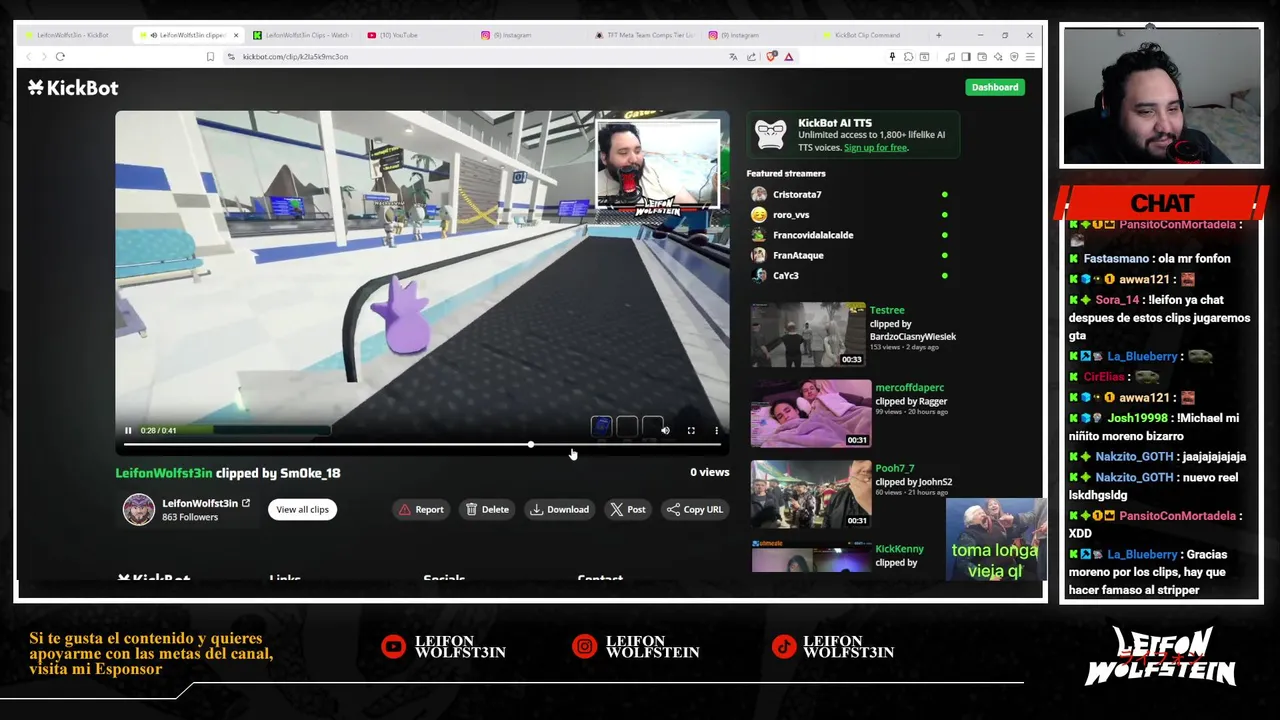Close the active clip tab
This screenshot has height=720, width=1280.
point(236,35)
